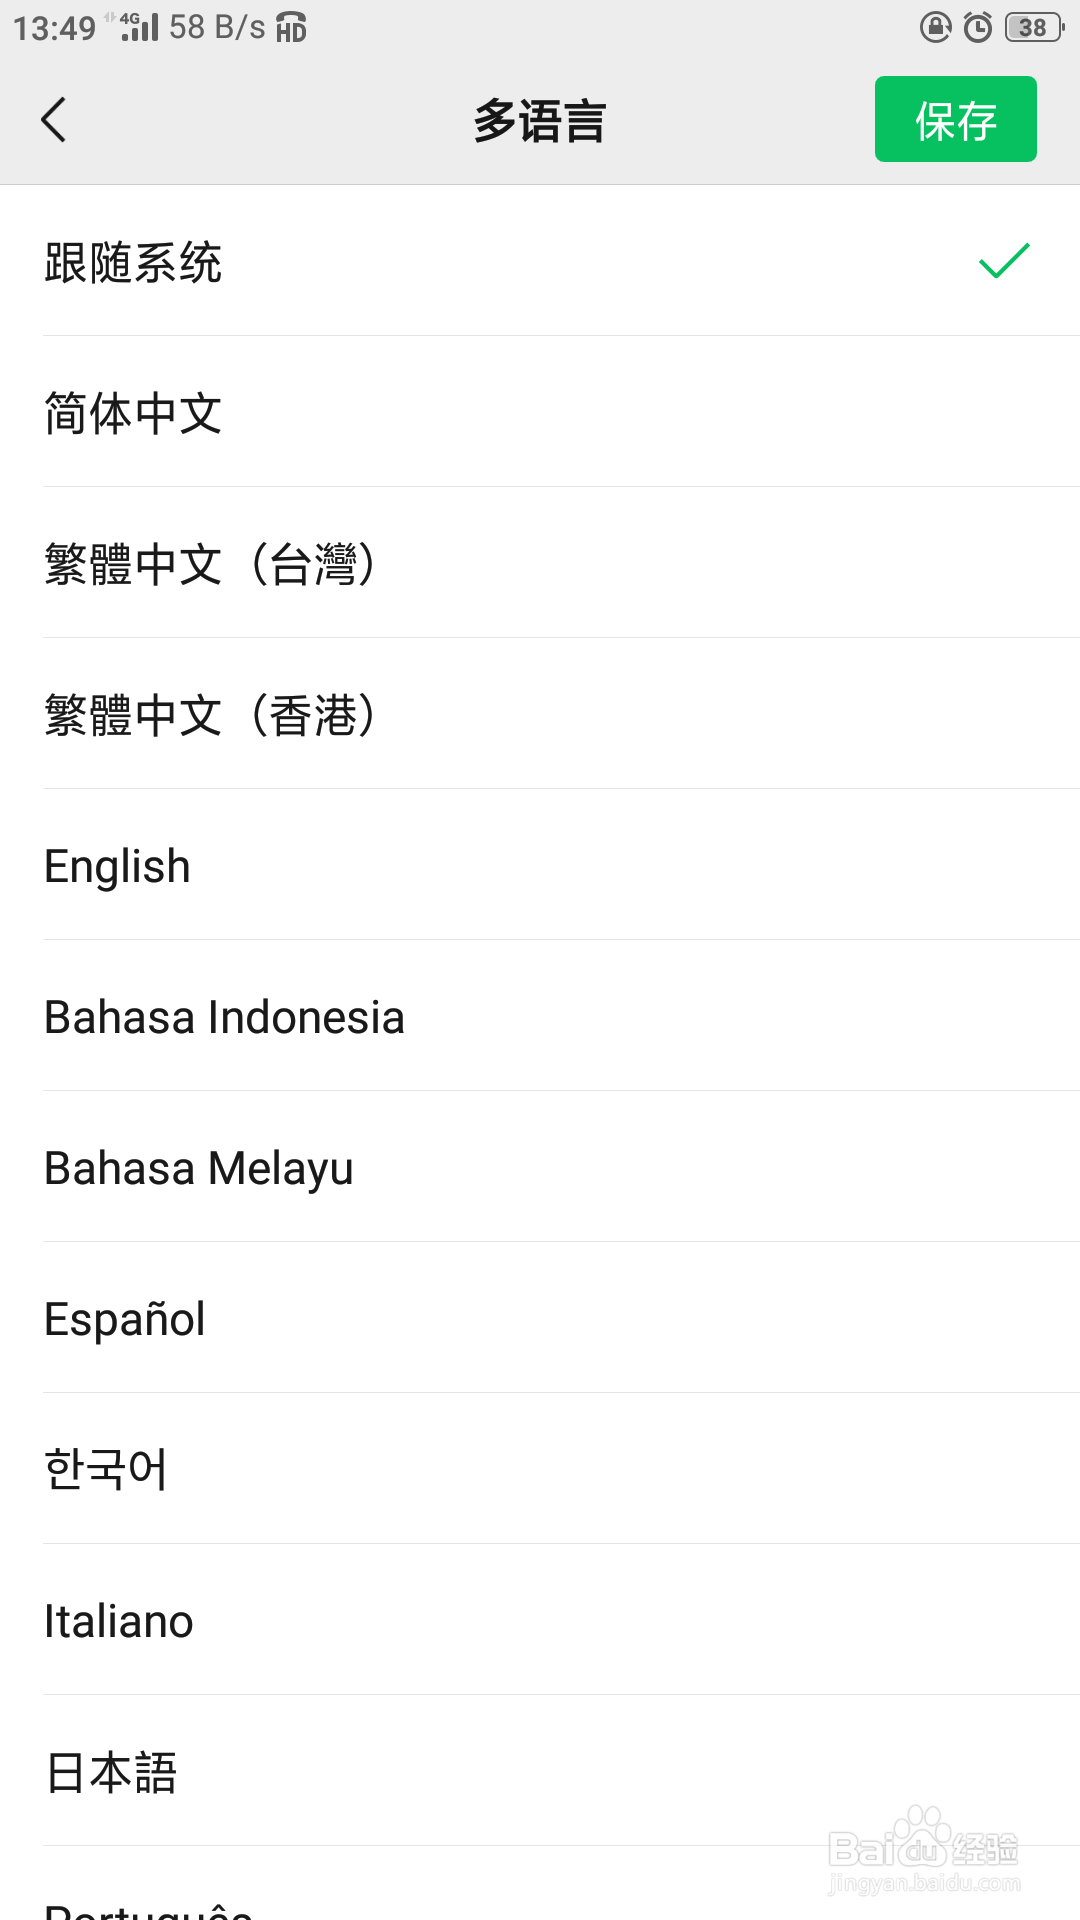The image size is (1080, 1920).
Task: Pick Bahasa Indonesia language
Action: point(225,1017)
